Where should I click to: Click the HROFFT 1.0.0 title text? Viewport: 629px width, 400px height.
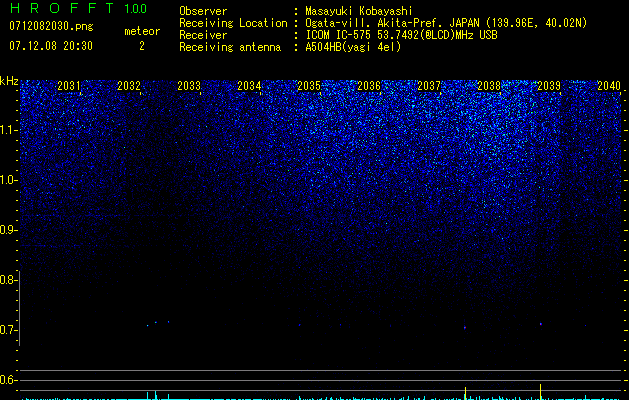78,8
